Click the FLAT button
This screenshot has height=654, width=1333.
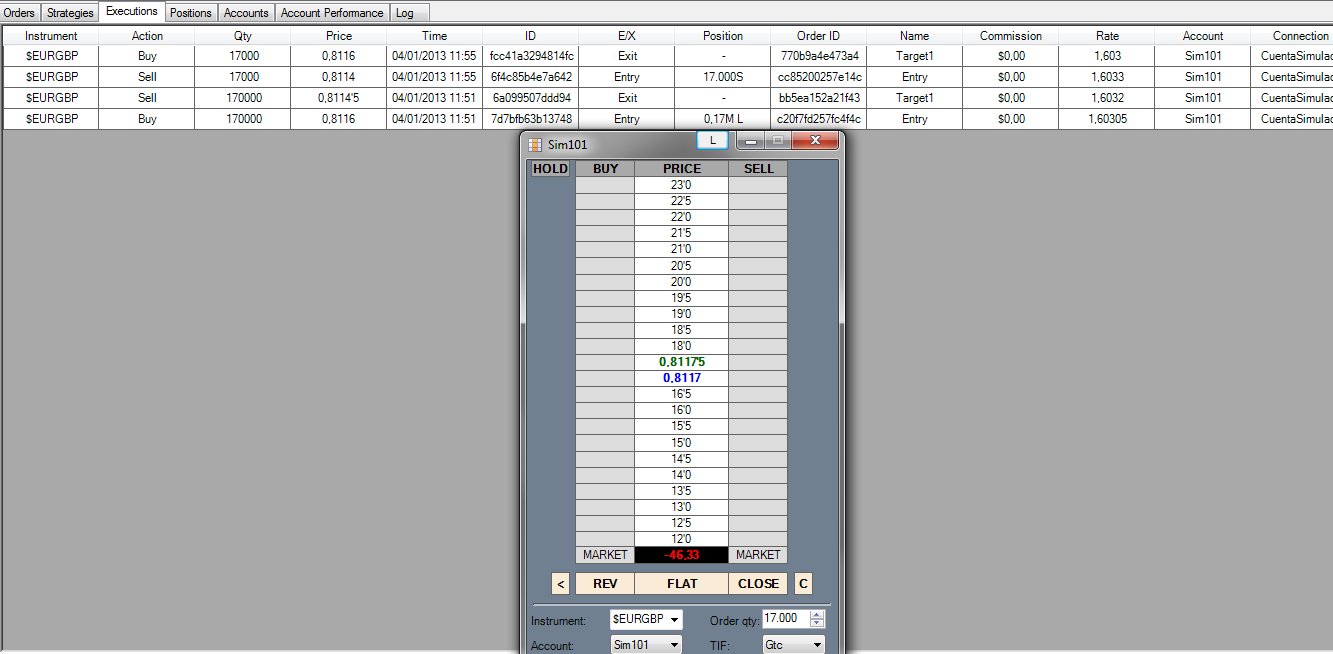682,584
